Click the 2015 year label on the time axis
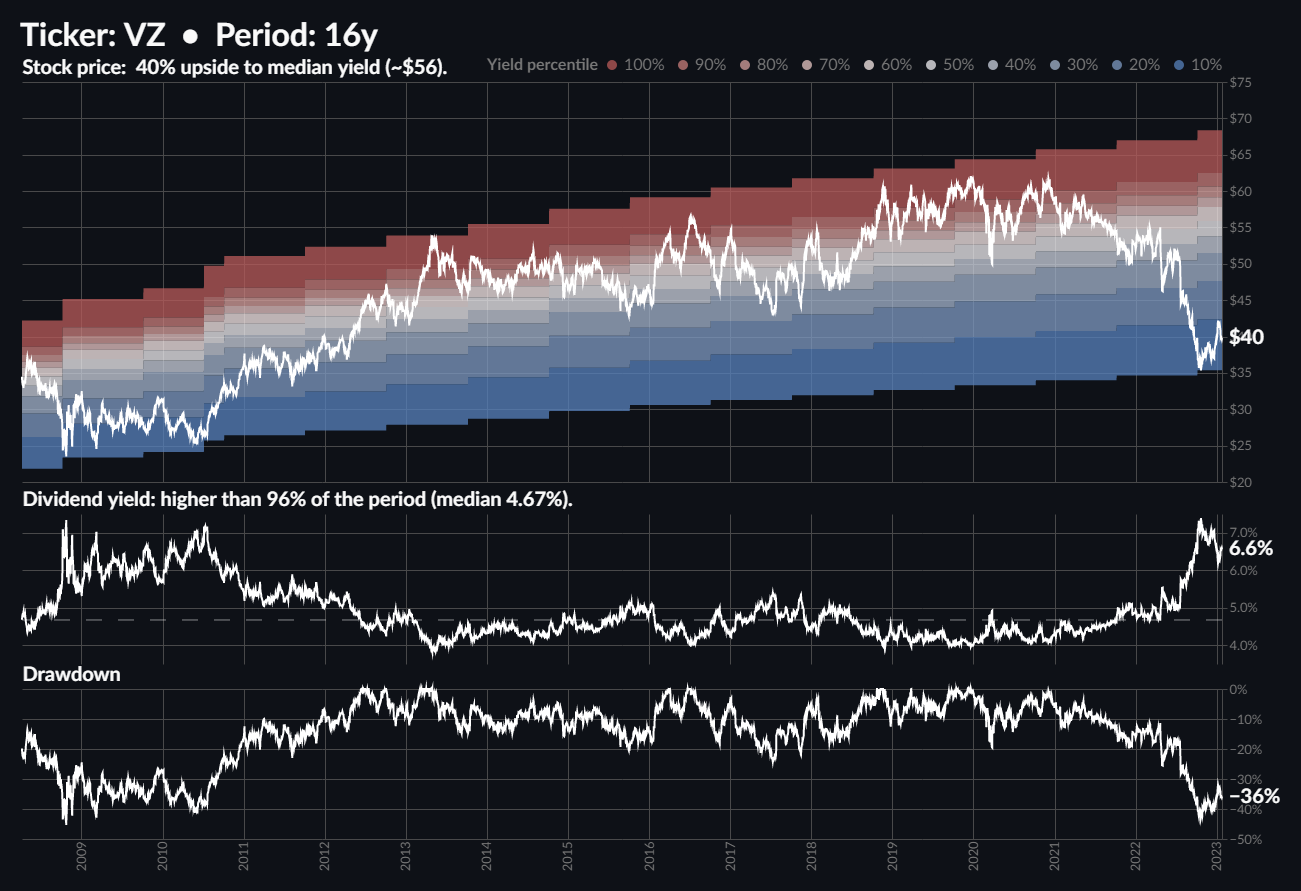The width and height of the screenshot is (1301, 891). [x=568, y=858]
